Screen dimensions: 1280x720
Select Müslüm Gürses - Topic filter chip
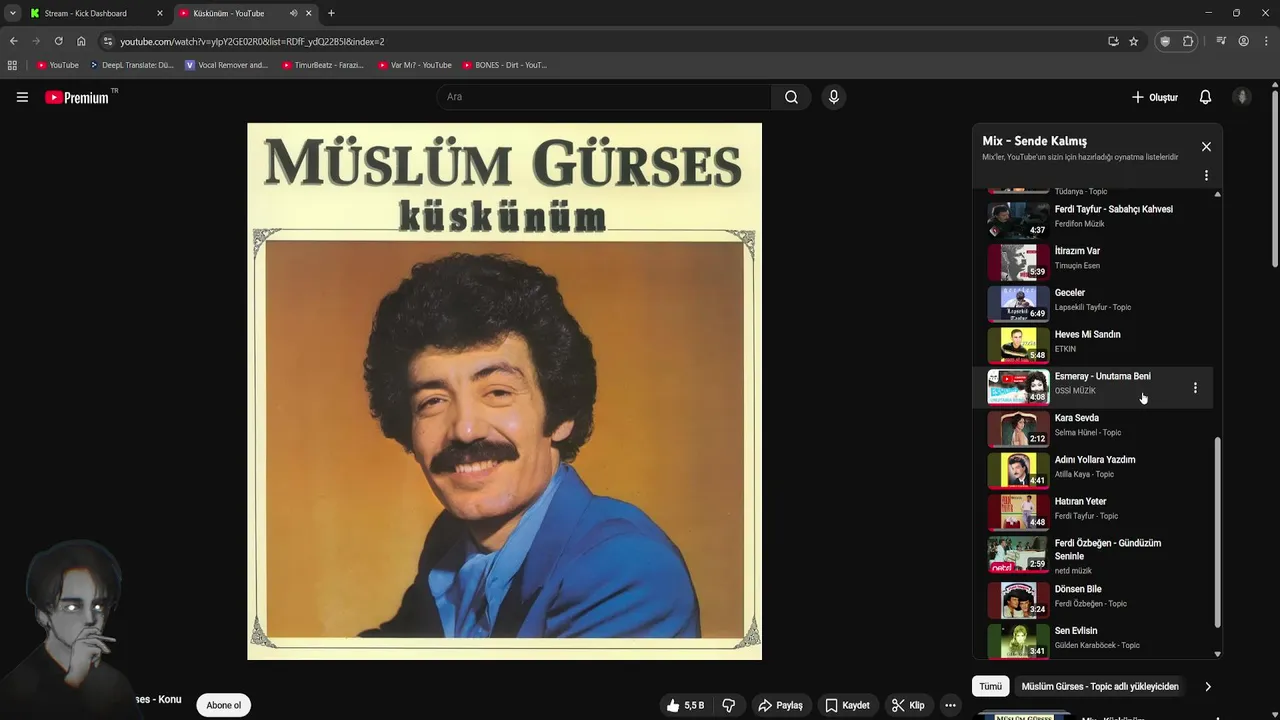(1100, 686)
